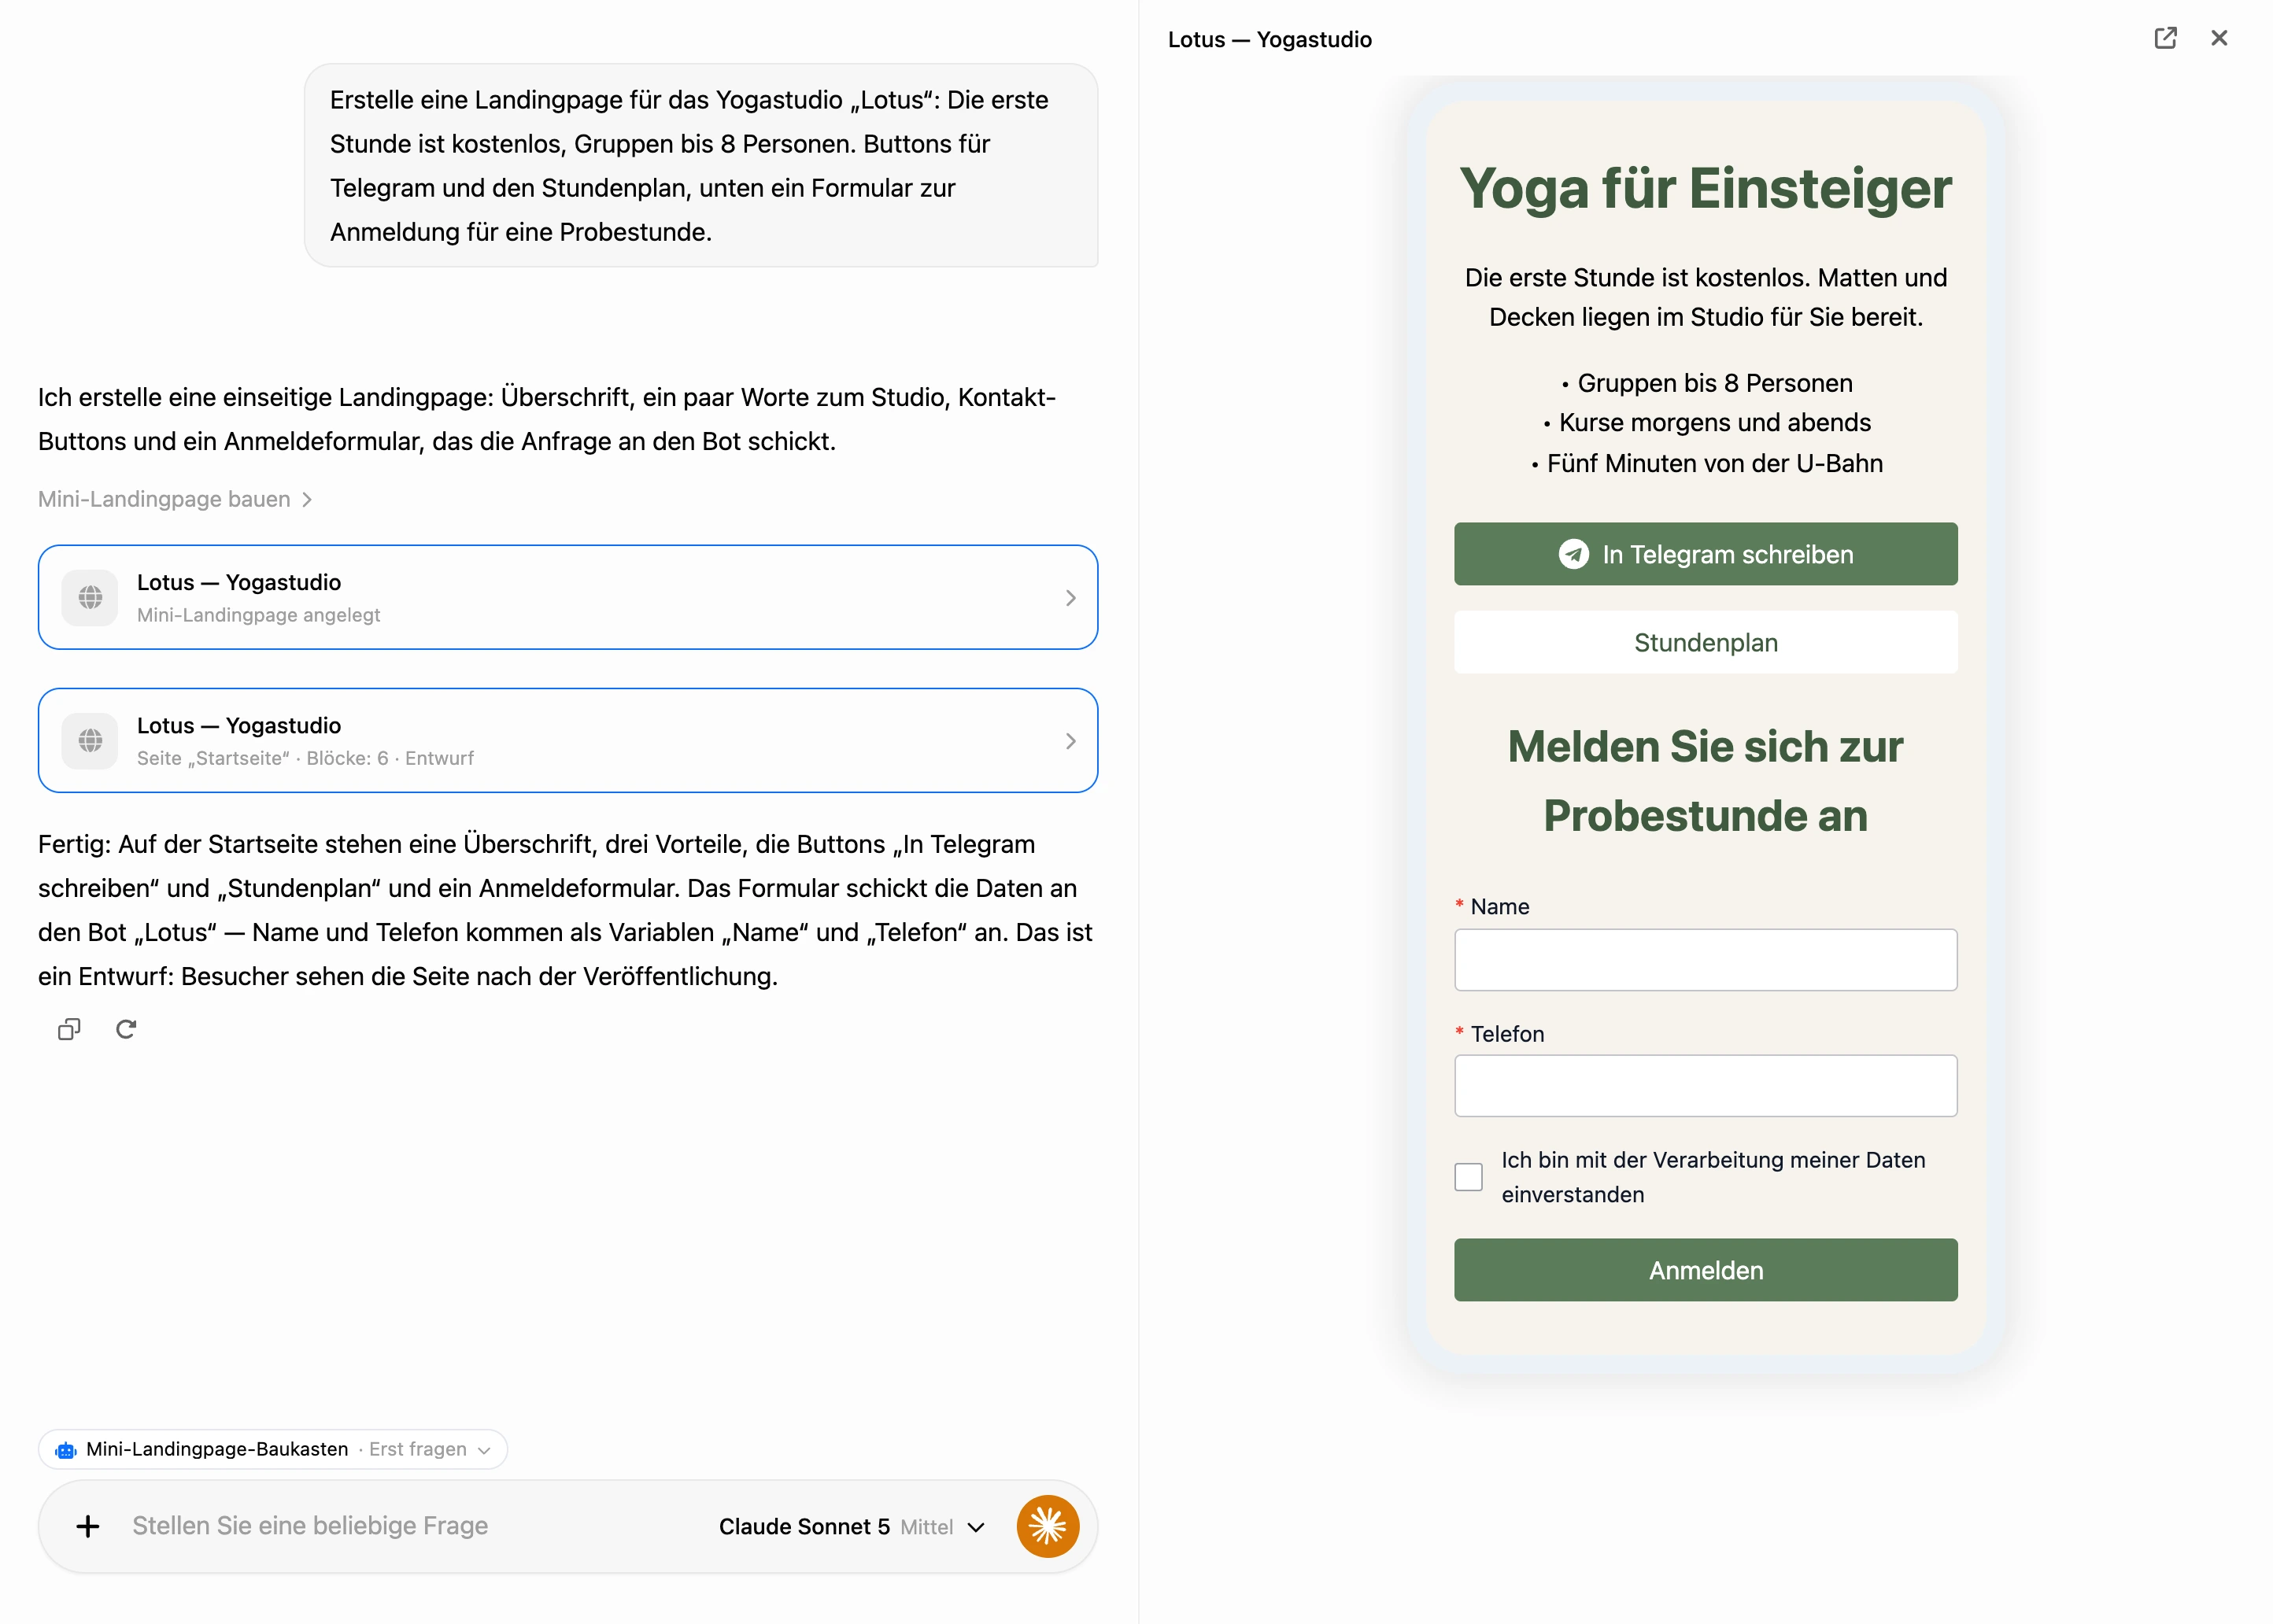Open preview in new window icon

click(x=2164, y=38)
